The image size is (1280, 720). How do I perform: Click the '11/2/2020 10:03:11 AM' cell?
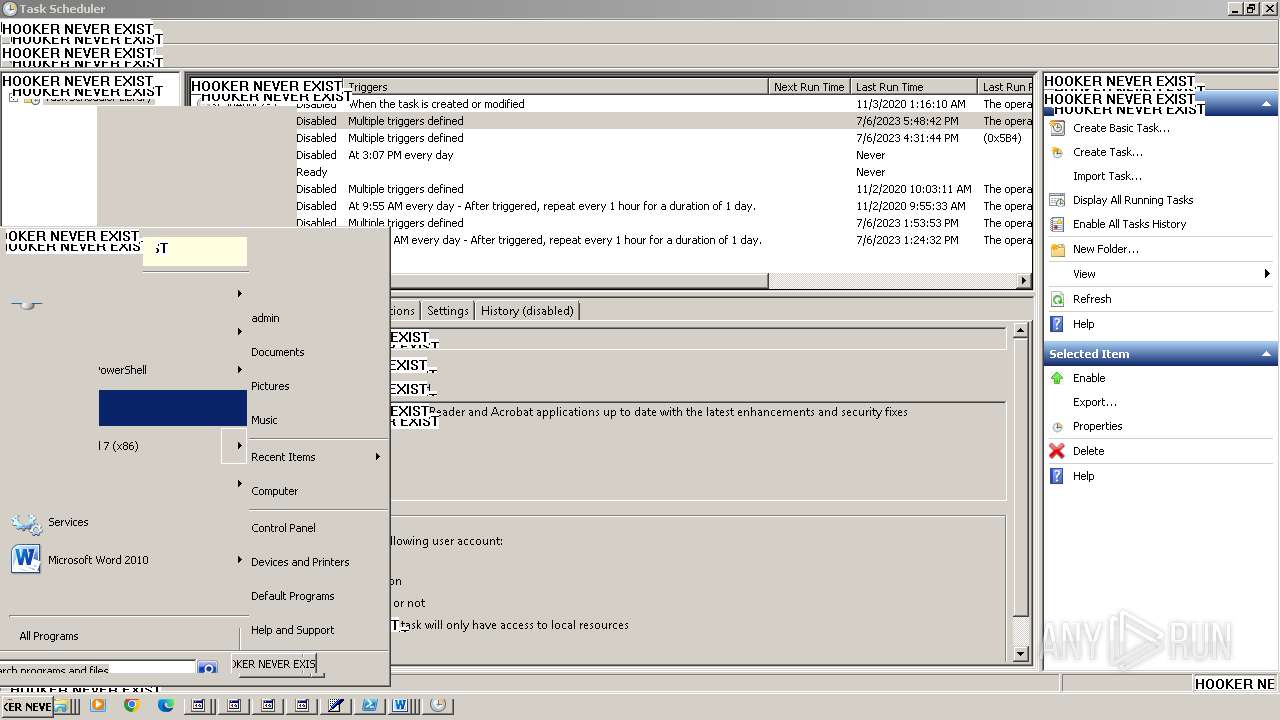point(913,189)
